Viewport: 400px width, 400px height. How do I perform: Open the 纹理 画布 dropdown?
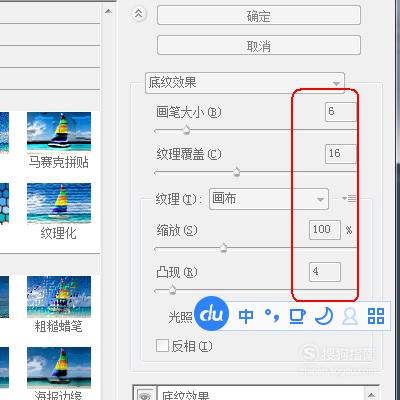(269, 199)
